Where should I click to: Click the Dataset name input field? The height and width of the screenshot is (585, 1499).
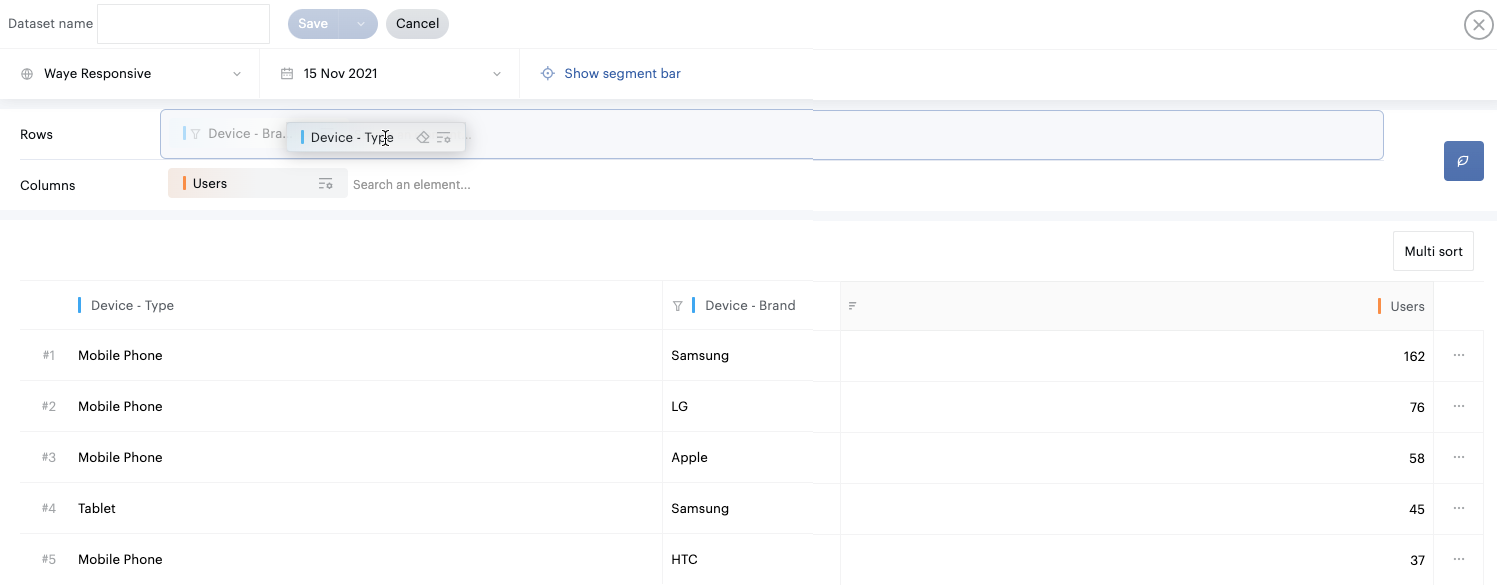pyautogui.click(x=183, y=24)
